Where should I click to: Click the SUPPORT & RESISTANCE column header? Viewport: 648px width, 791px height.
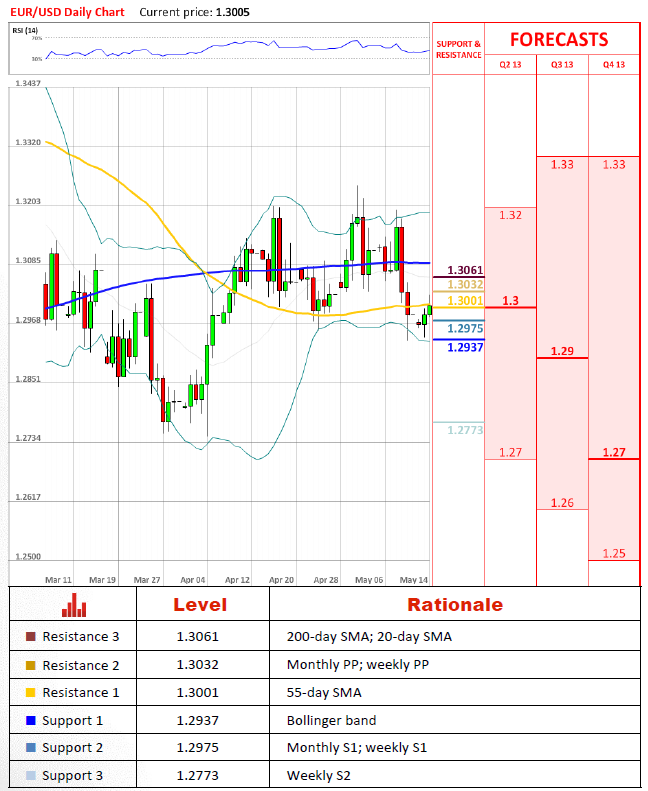[x=458, y=49]
